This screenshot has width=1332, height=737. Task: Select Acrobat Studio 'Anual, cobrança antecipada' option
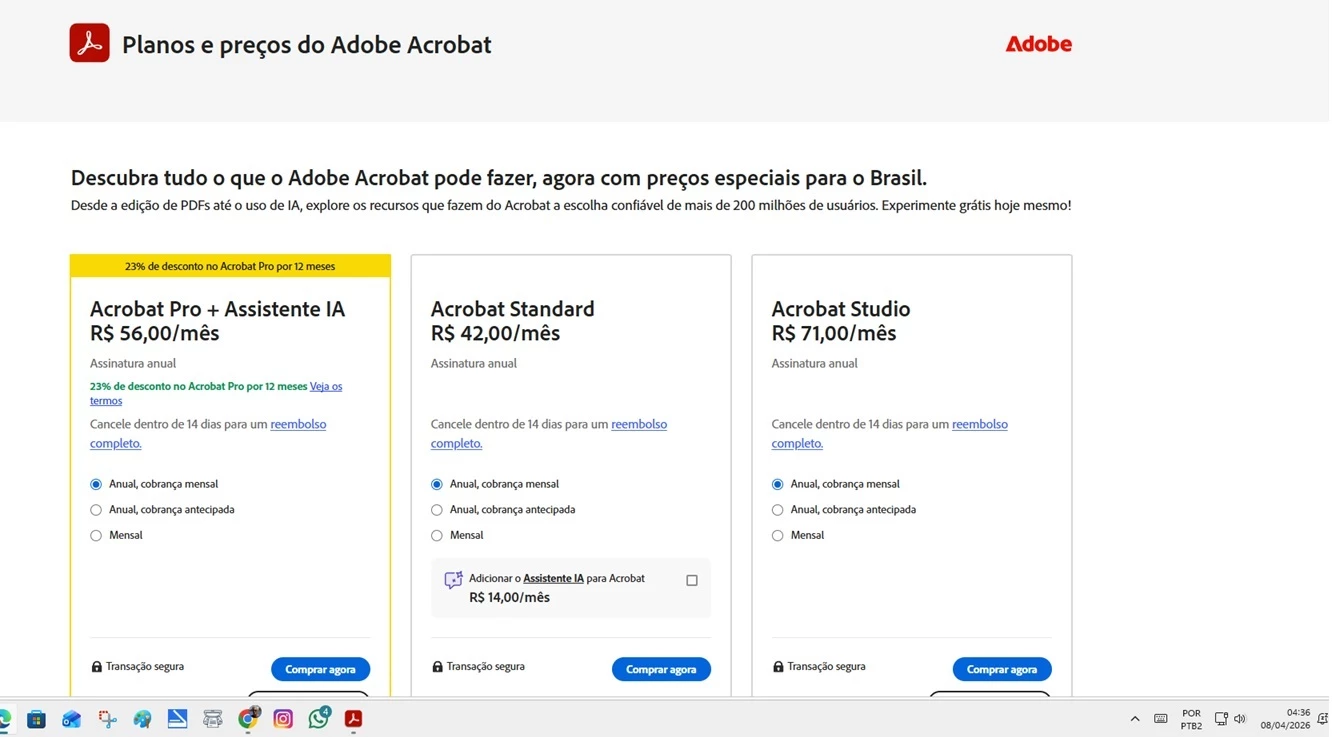coord(778,510)
